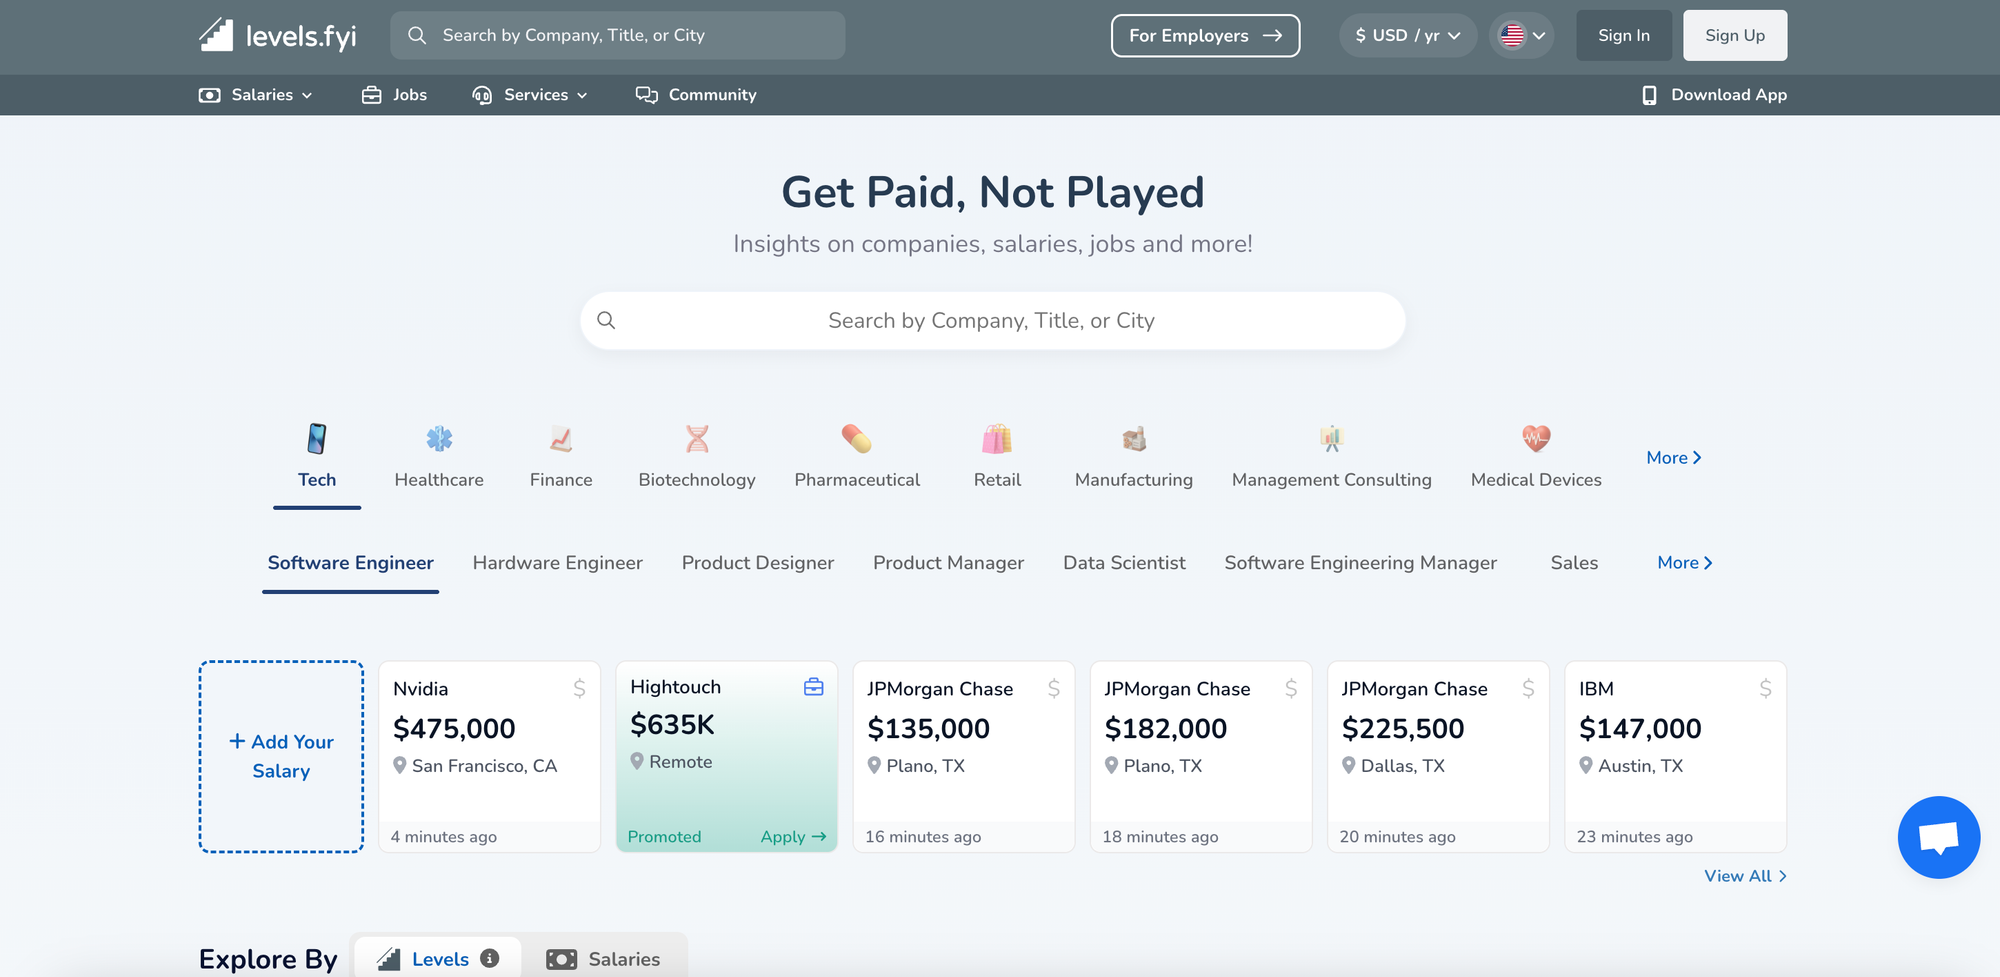Expand the Salaries navigation menu

[256, 95]
